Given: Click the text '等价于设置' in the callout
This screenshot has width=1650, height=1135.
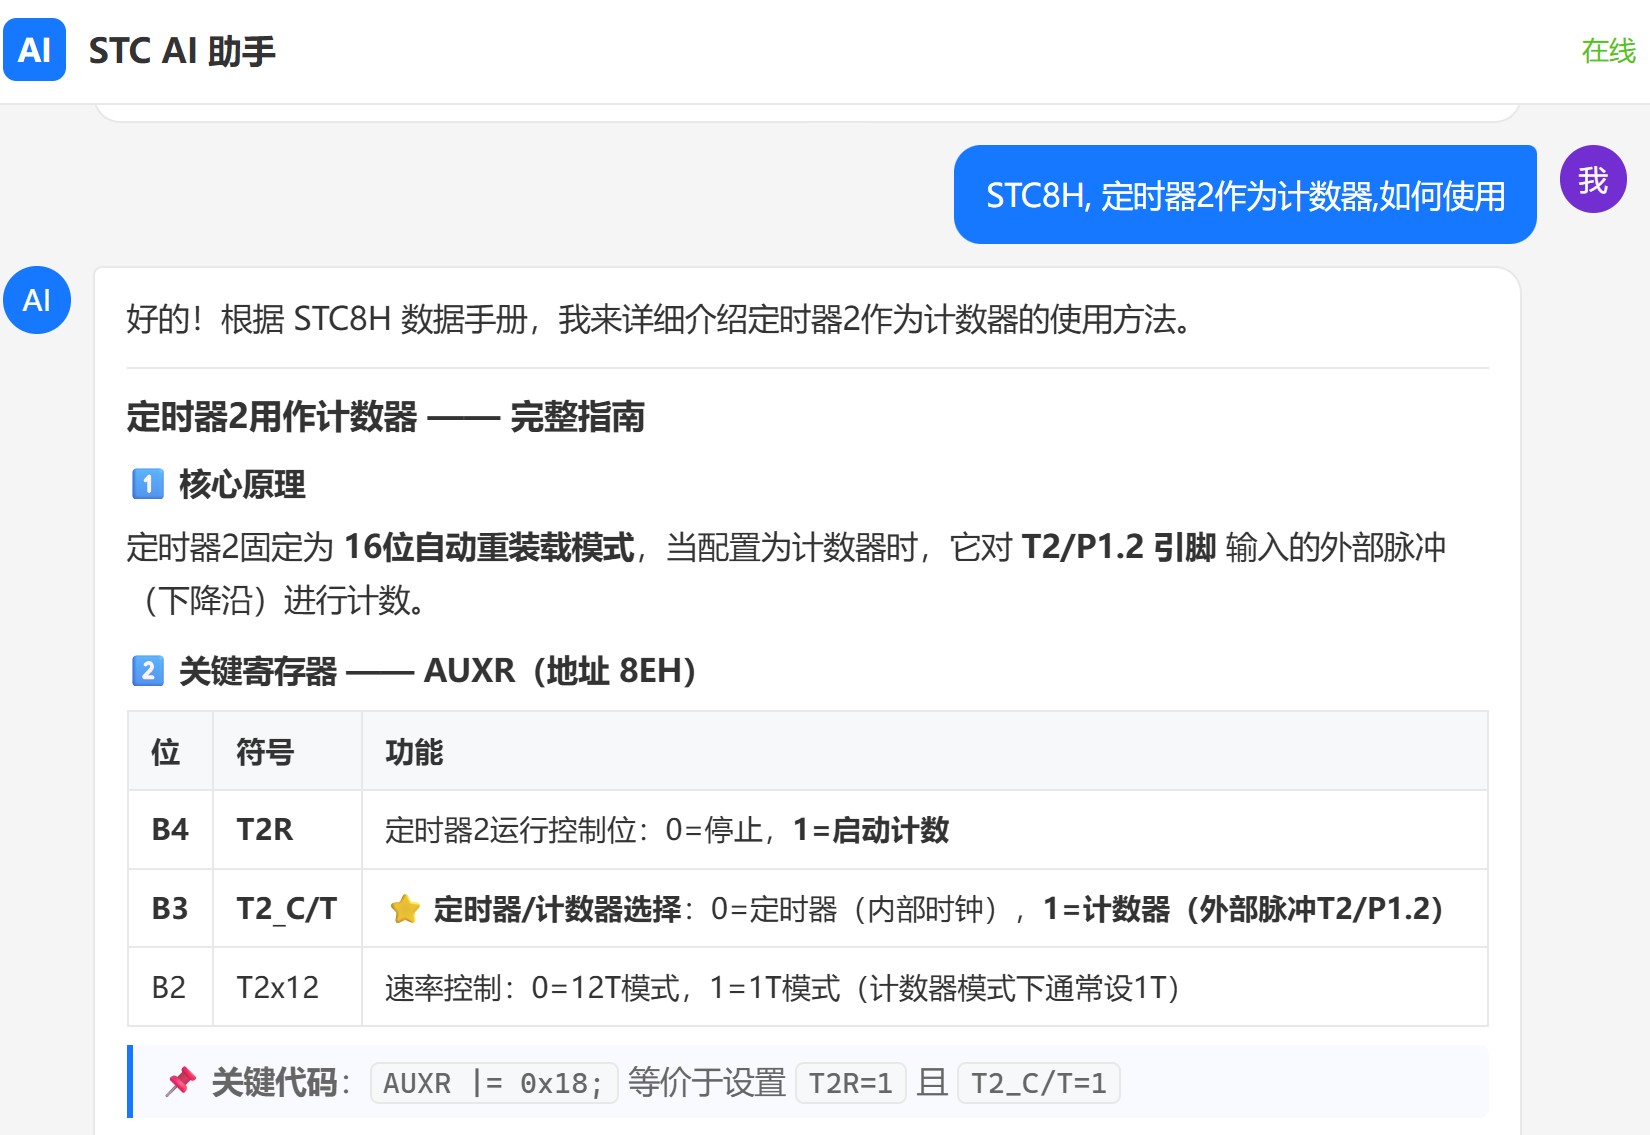Looking at the screenshot, I should 707,1082.
